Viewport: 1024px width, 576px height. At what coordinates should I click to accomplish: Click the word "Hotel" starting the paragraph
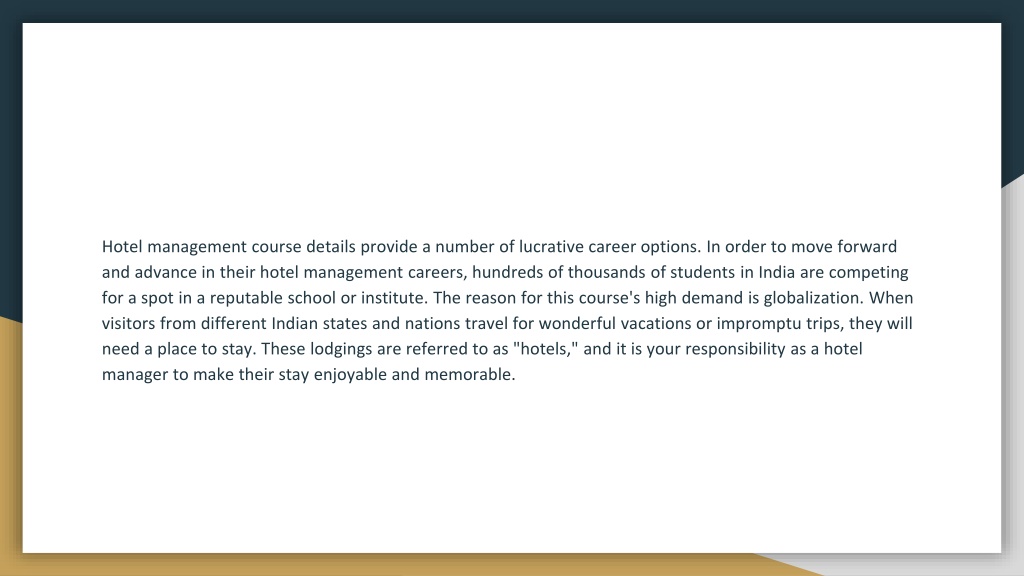coord(121,246)
